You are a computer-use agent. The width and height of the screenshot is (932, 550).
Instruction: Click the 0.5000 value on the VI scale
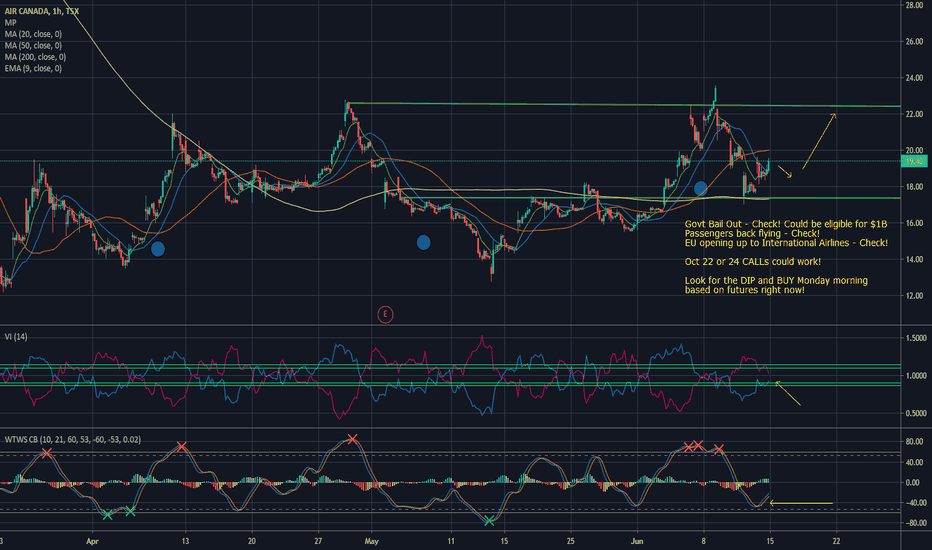[x=916, y=413]
